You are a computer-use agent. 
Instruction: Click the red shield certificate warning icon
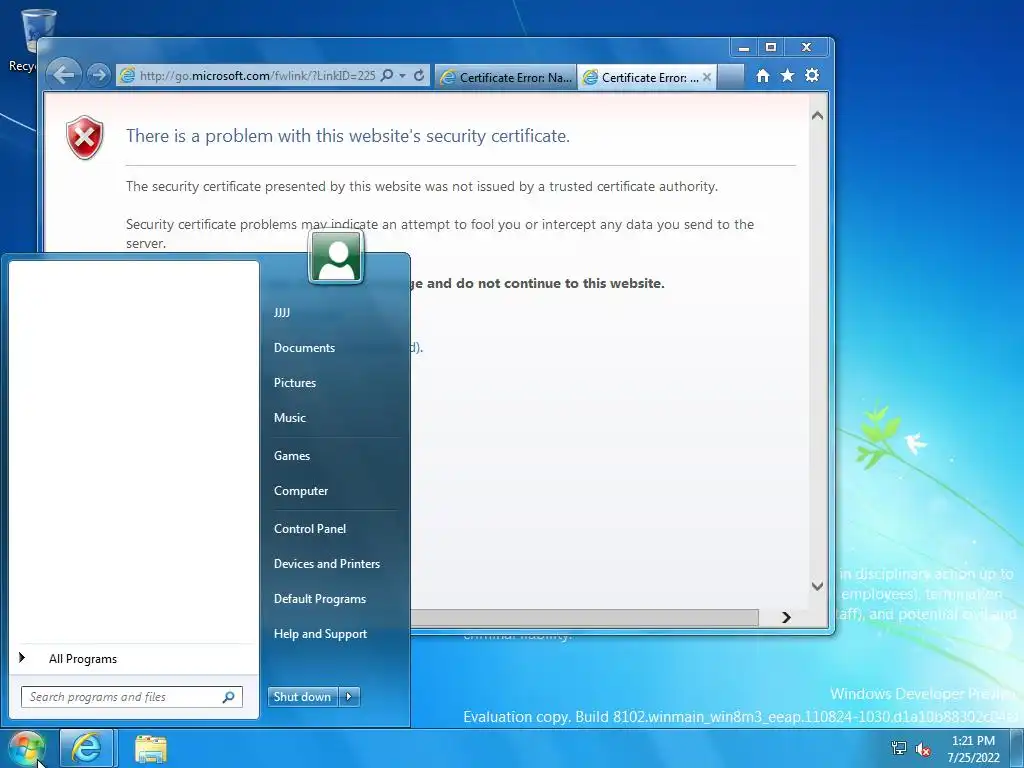[85, 137]
